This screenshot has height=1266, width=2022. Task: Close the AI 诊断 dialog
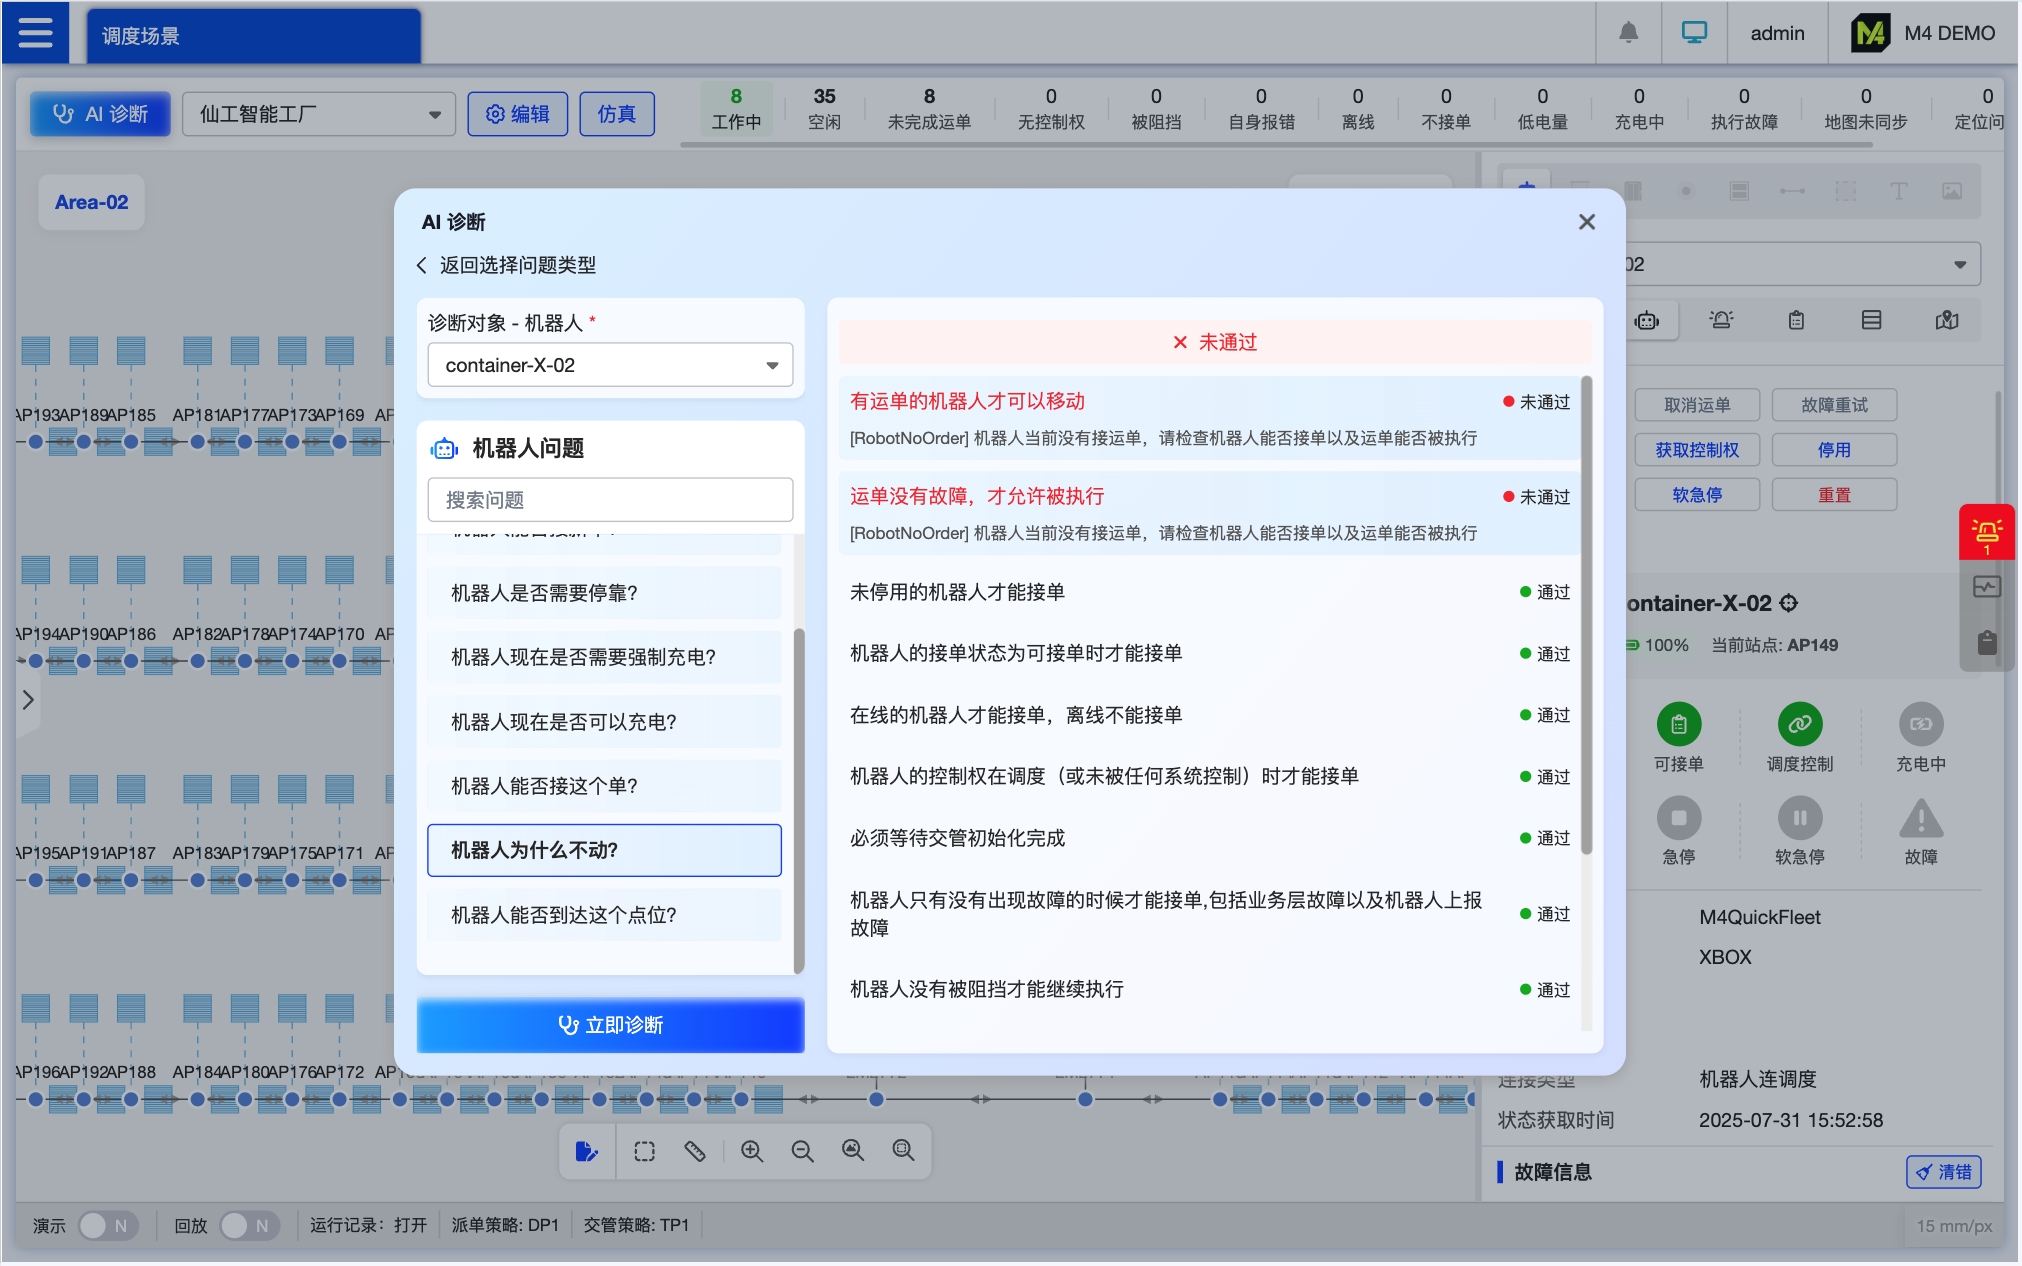click(1586, 222)
